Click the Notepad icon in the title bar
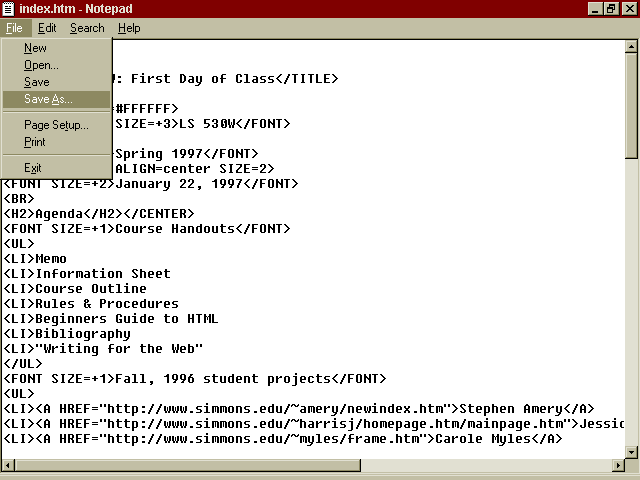Screen dimensions: 640x480 pyautogui.click(x=9, y=9)
